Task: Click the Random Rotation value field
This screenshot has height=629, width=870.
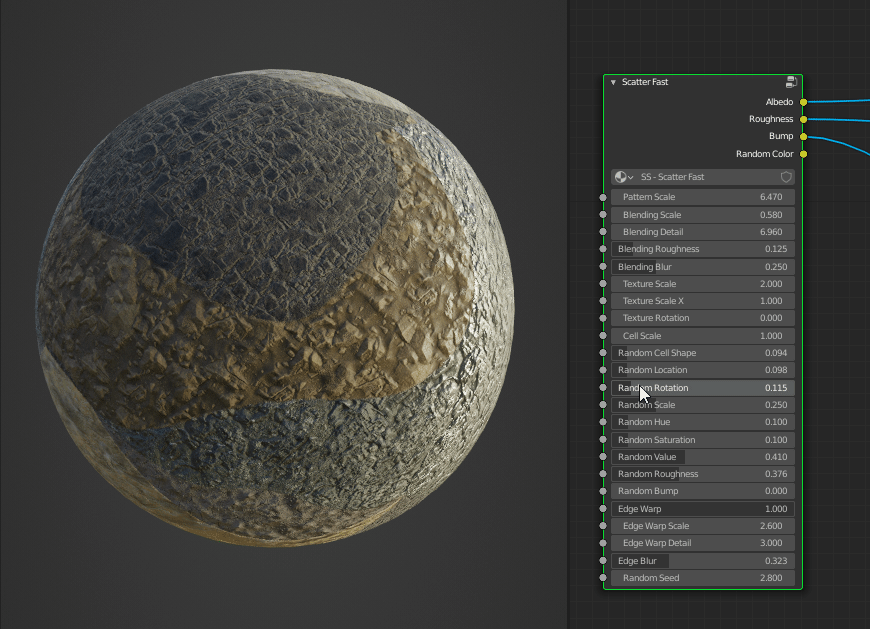Action: [700, 387]
